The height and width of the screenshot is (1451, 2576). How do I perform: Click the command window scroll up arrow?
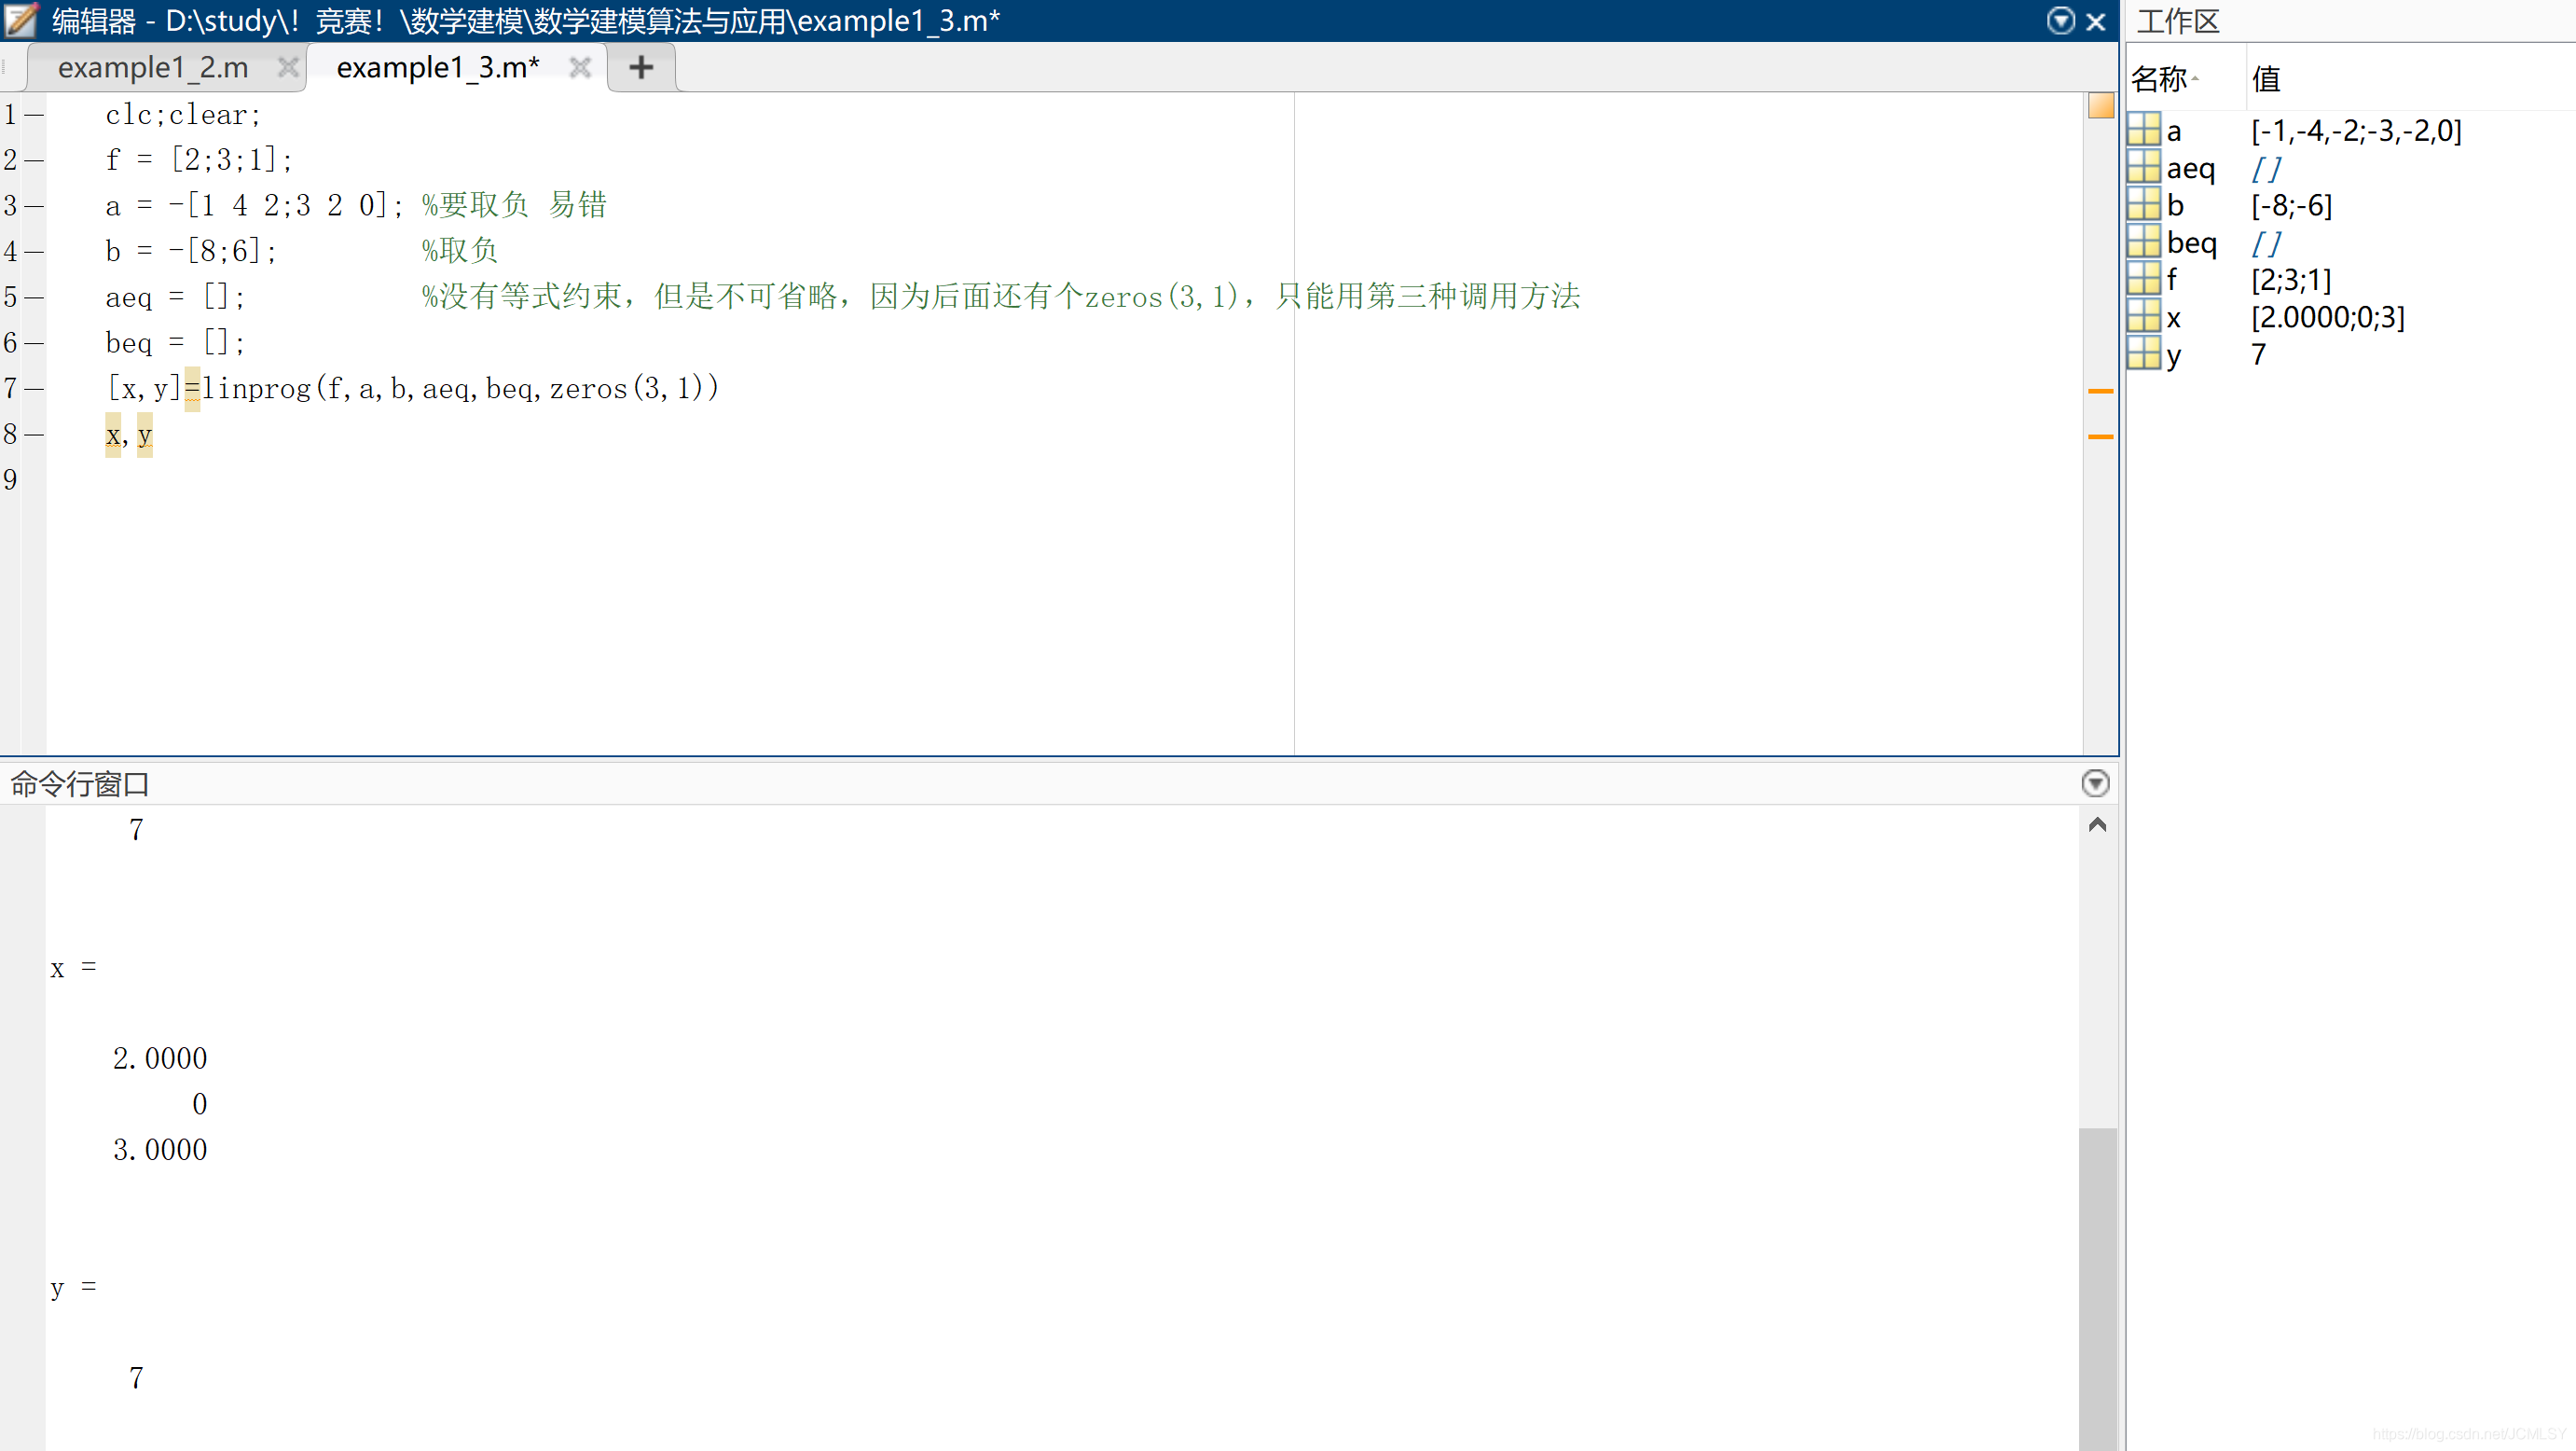click(2097, 825)
